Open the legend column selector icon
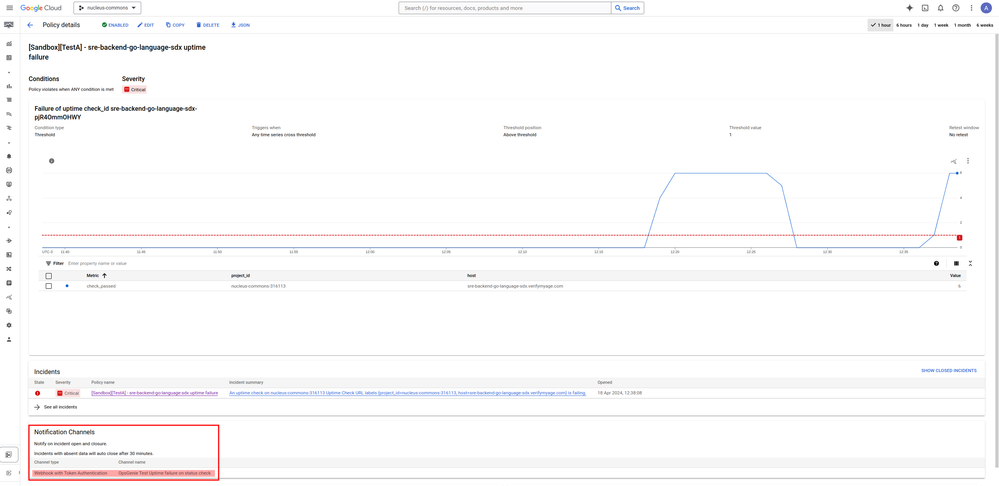 (956, 263)
